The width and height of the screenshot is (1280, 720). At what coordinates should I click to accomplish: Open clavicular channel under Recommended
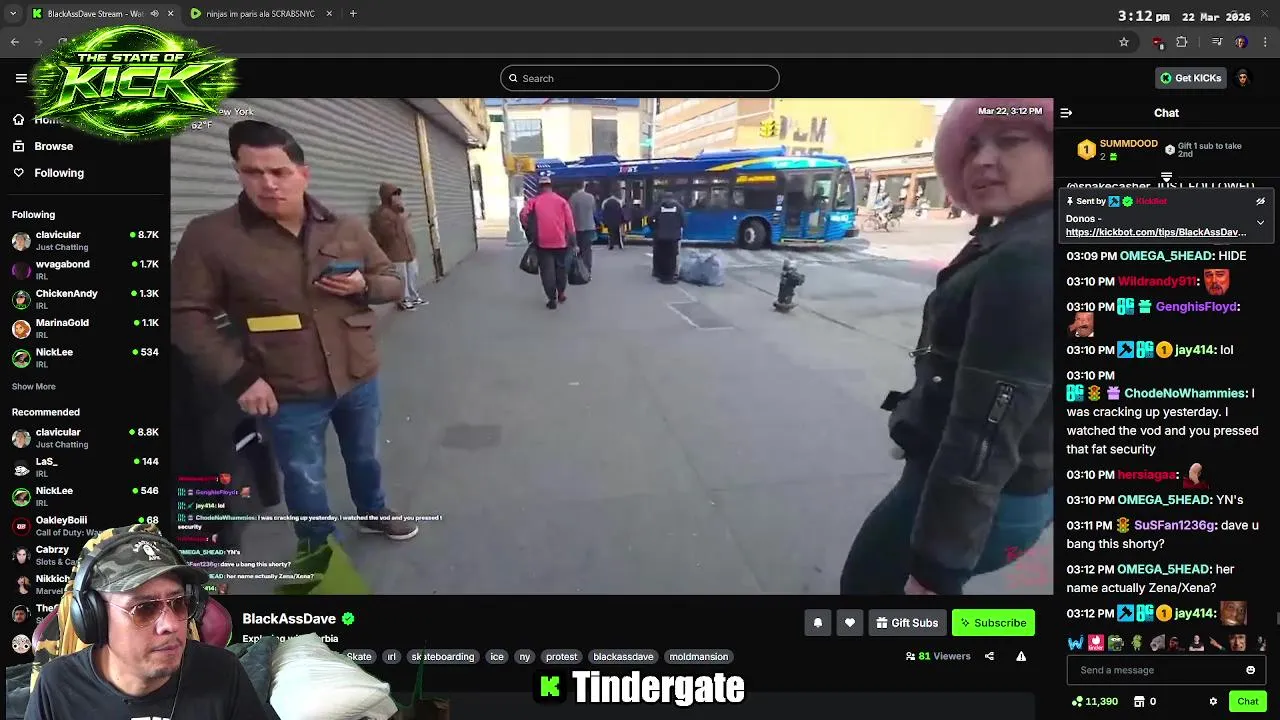85,438
